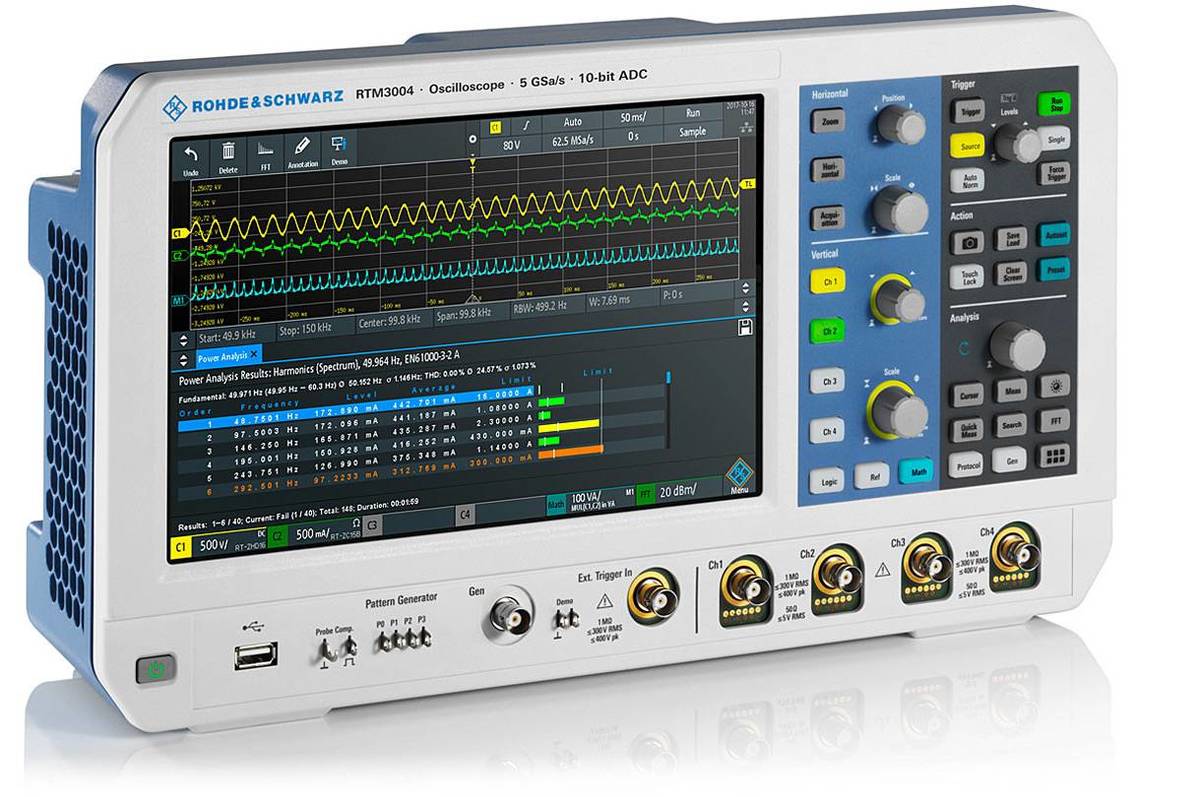Push the Zoom button in Horizontal section
Screen dimensions: 1200x797
tap(829, 121)
